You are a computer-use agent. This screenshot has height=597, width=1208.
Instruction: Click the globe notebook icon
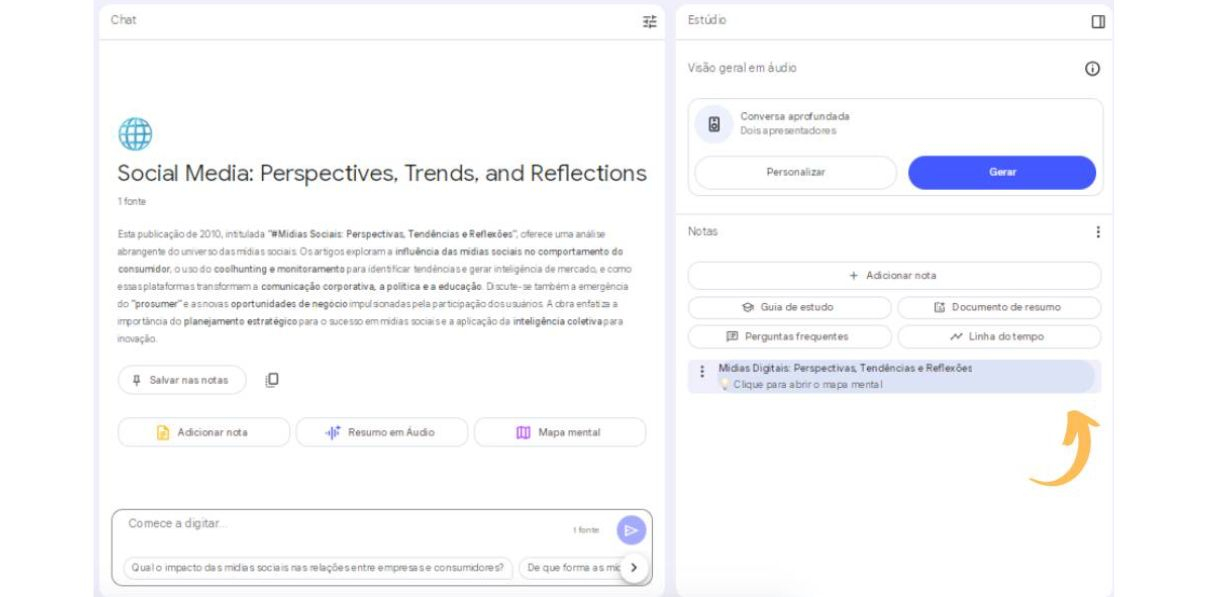(x=135, y=133)
